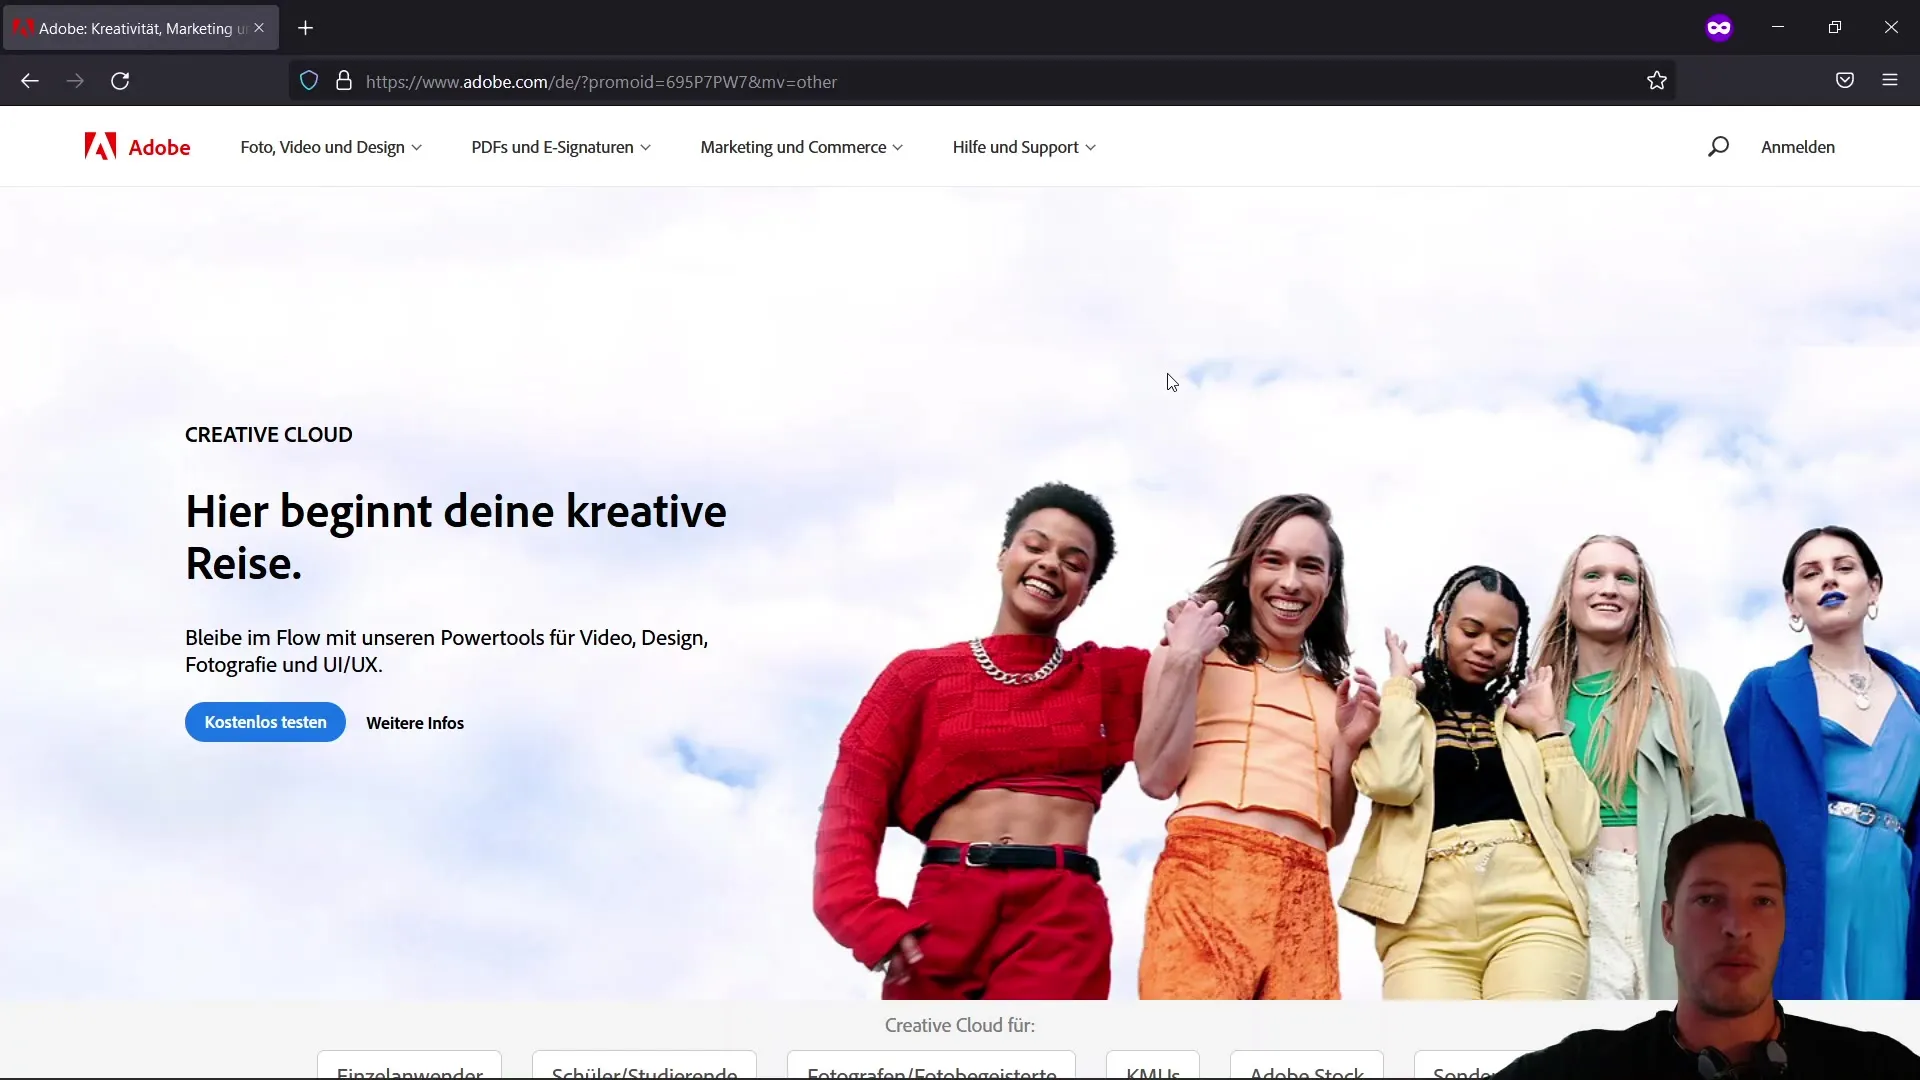Click the new tab plus icon
The image size is (1920, 1080).
(306, 29)
